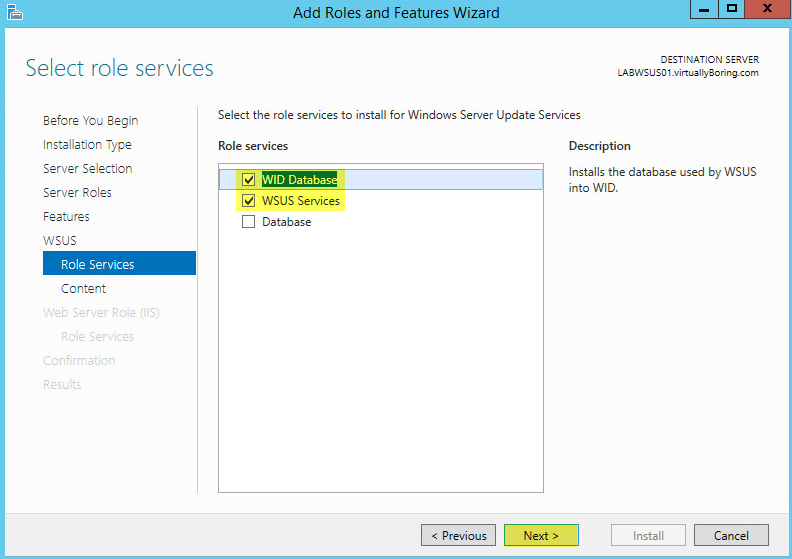Minimize the Add Roles wizard window
This screenshot has height=559, width=792.
[x=704, y=9]
